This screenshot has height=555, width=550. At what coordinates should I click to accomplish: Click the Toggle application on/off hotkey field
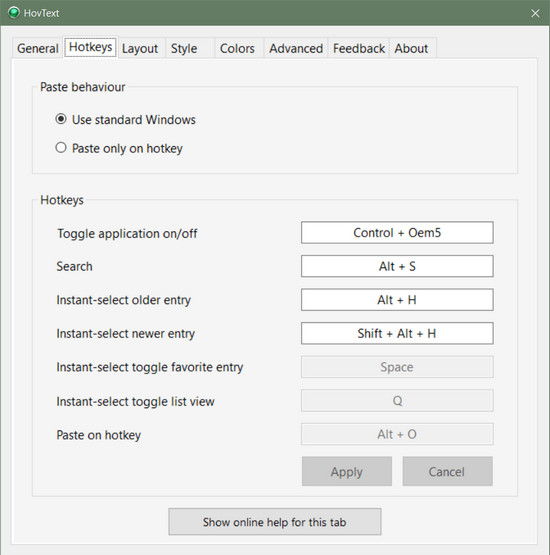pos(397,233)
